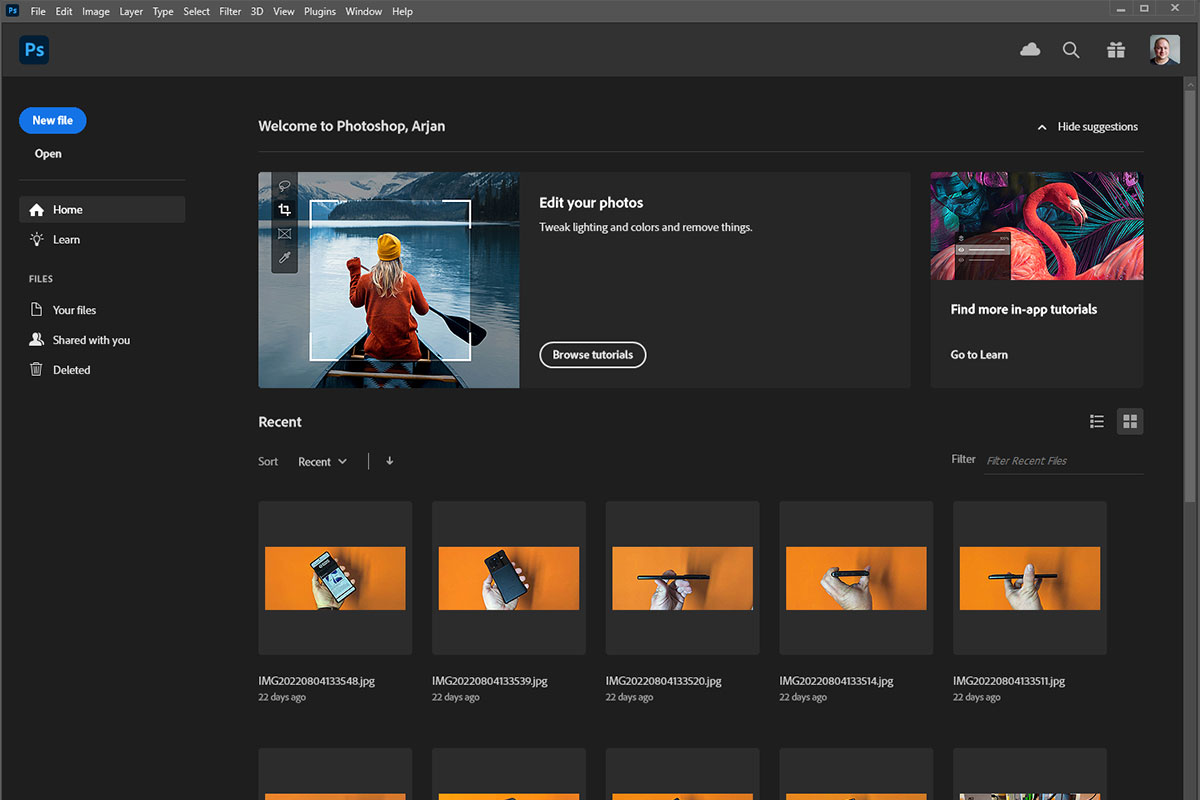
Task: Open the Creative Cloud sync status icon
Action: [x=1030, y=50]
